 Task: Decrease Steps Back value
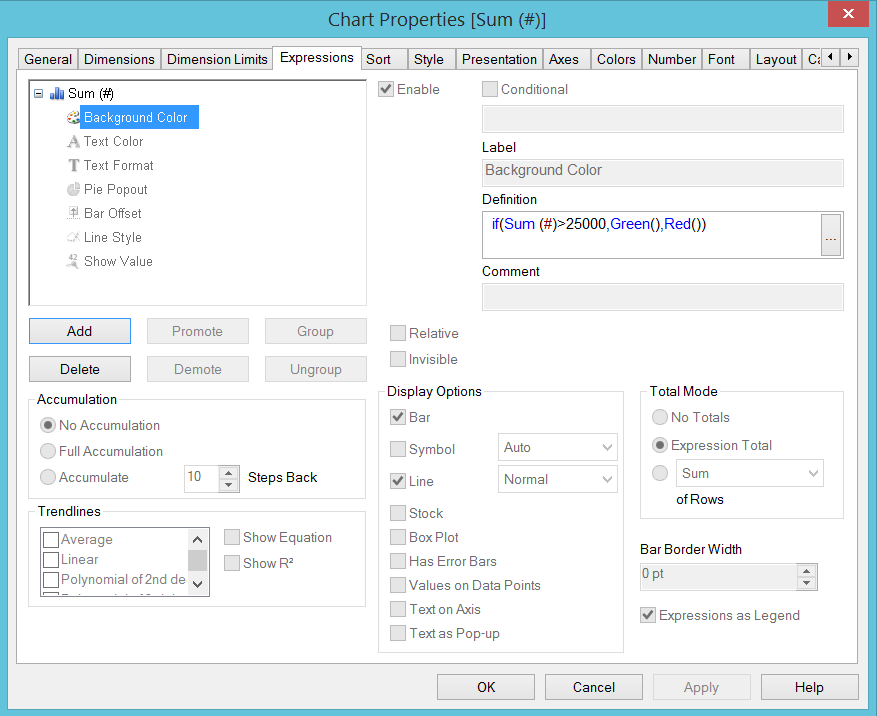tap(228, 485)
